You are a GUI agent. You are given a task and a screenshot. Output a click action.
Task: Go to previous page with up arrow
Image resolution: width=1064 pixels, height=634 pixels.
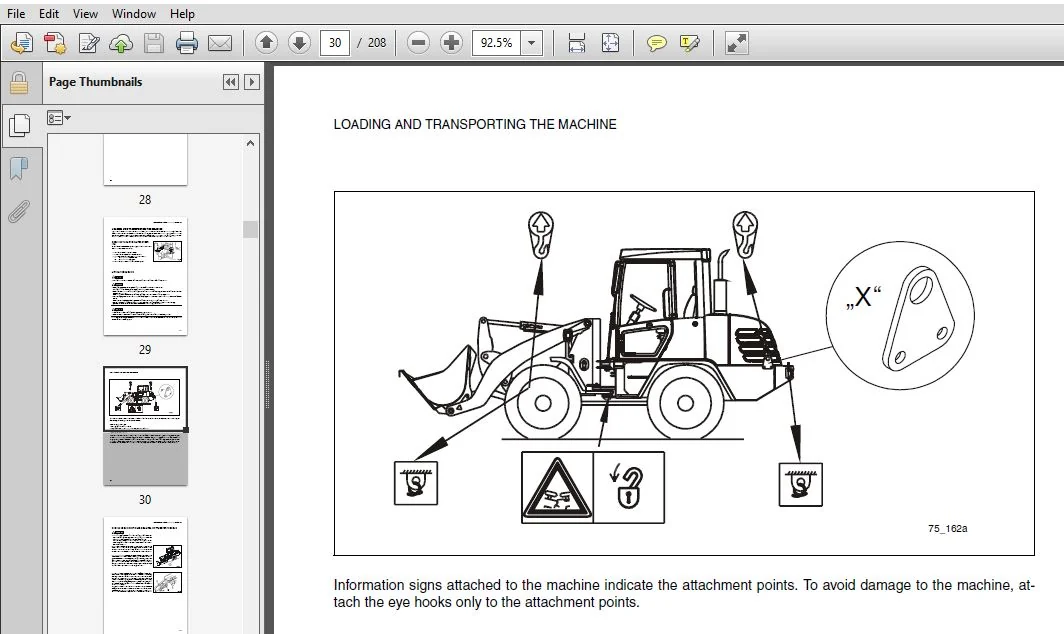pos(266,43)
